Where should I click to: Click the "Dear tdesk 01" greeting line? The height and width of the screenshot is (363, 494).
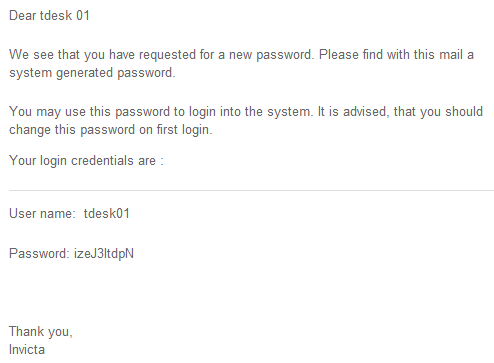(x=49, y=16)
